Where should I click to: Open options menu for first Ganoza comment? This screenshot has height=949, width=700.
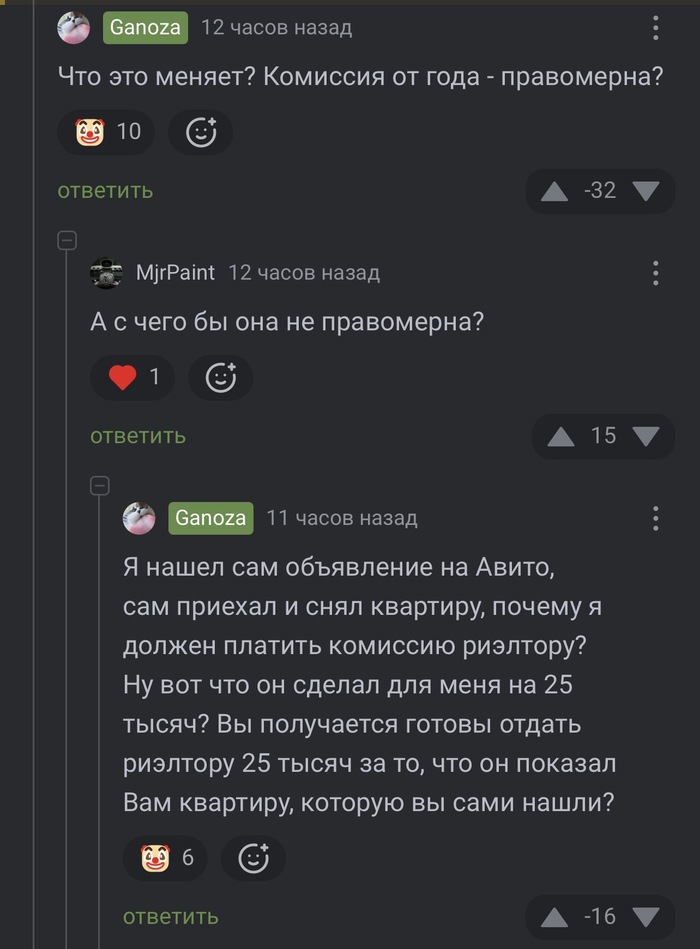pos(656,28)
